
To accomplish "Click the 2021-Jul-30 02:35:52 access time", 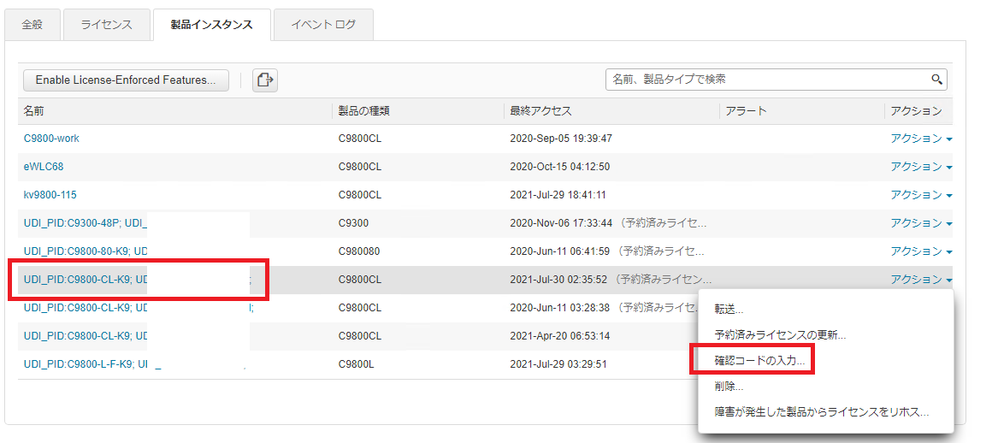I will [560, 279].
